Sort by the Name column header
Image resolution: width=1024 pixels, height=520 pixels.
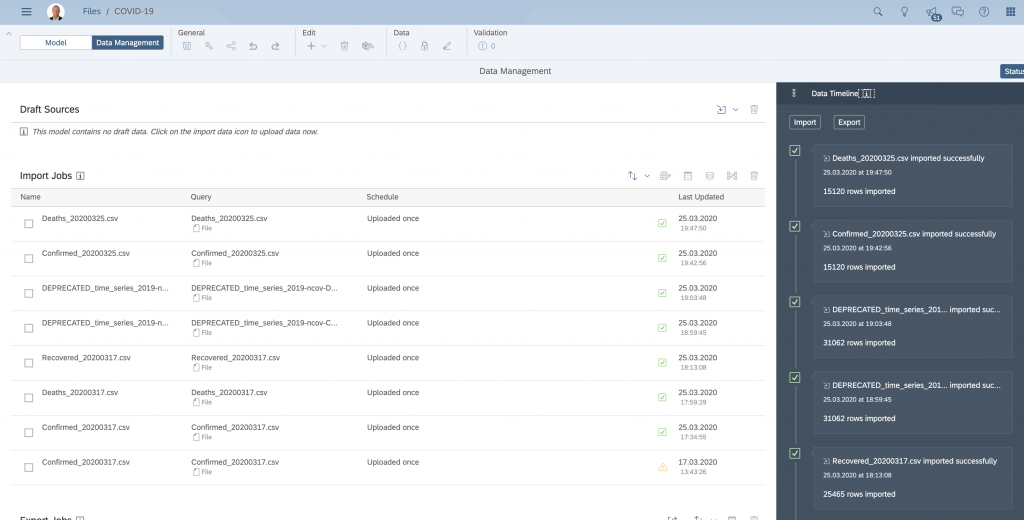coord(30,197)
